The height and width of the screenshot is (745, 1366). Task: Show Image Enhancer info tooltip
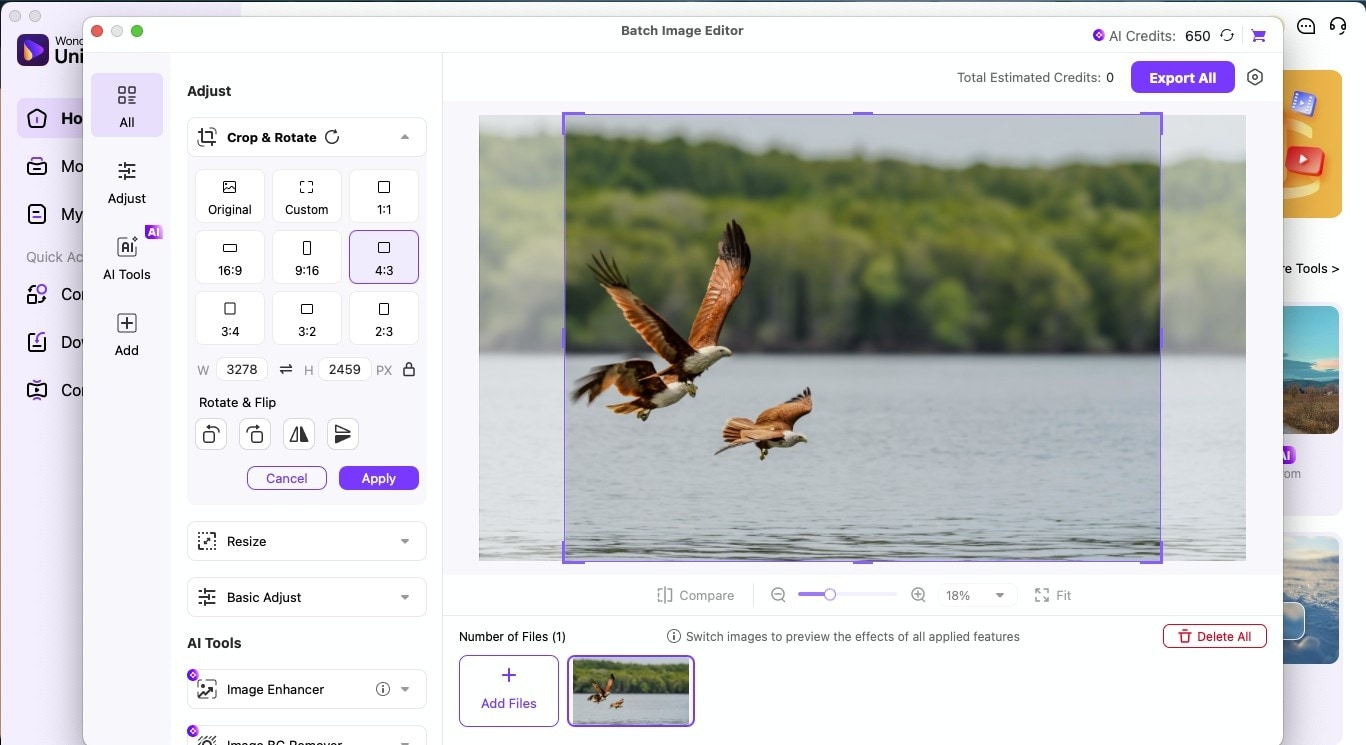pos(382,689)
